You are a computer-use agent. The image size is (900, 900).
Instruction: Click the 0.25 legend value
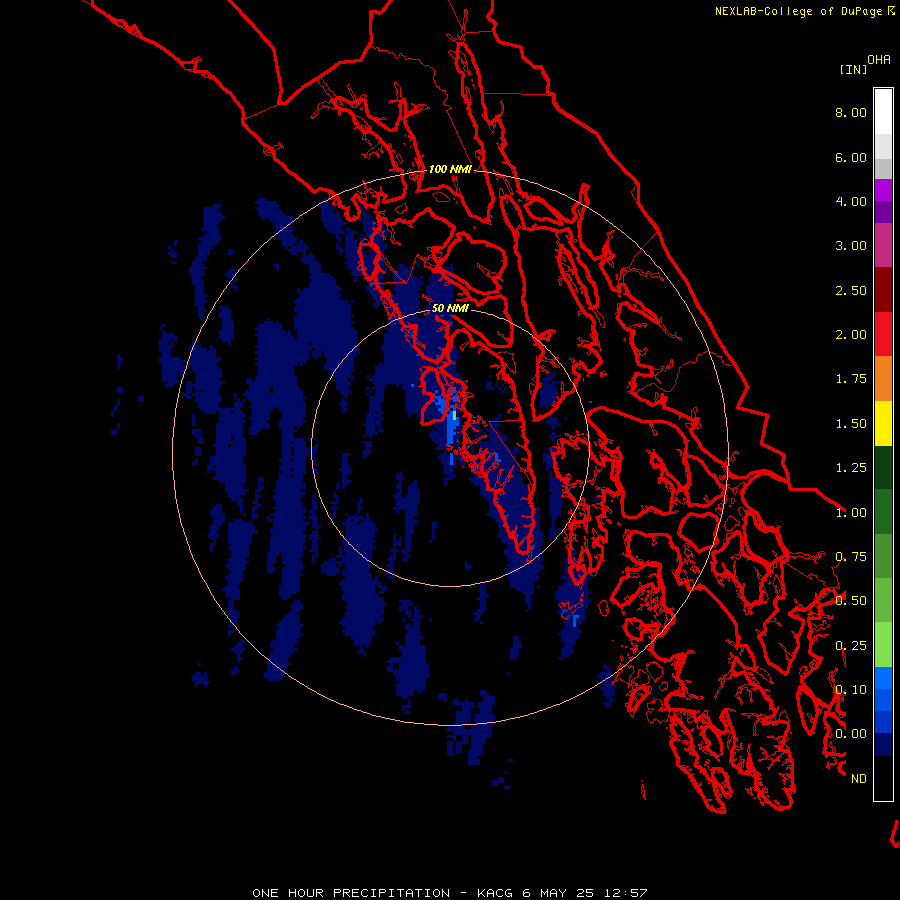[x=851, y=646]
